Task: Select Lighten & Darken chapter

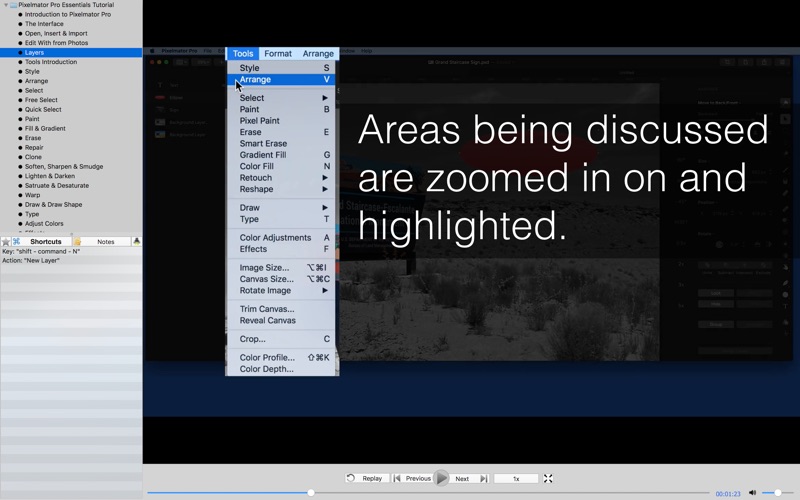Action: [50, 176]
